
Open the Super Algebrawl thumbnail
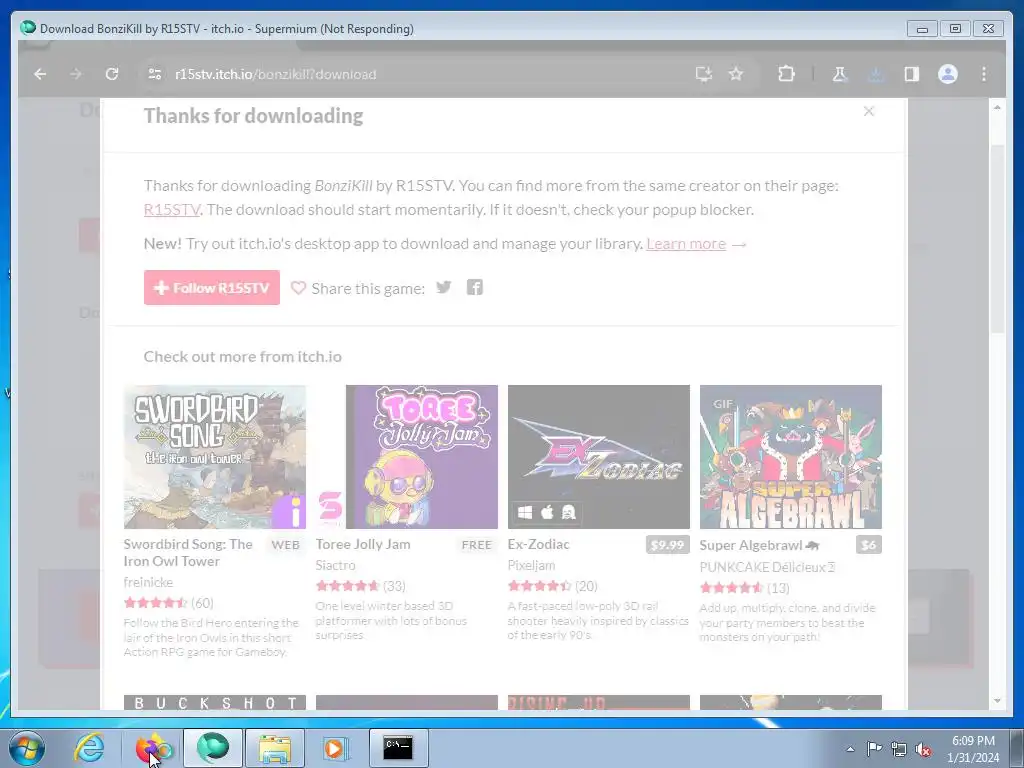[791, 456]
